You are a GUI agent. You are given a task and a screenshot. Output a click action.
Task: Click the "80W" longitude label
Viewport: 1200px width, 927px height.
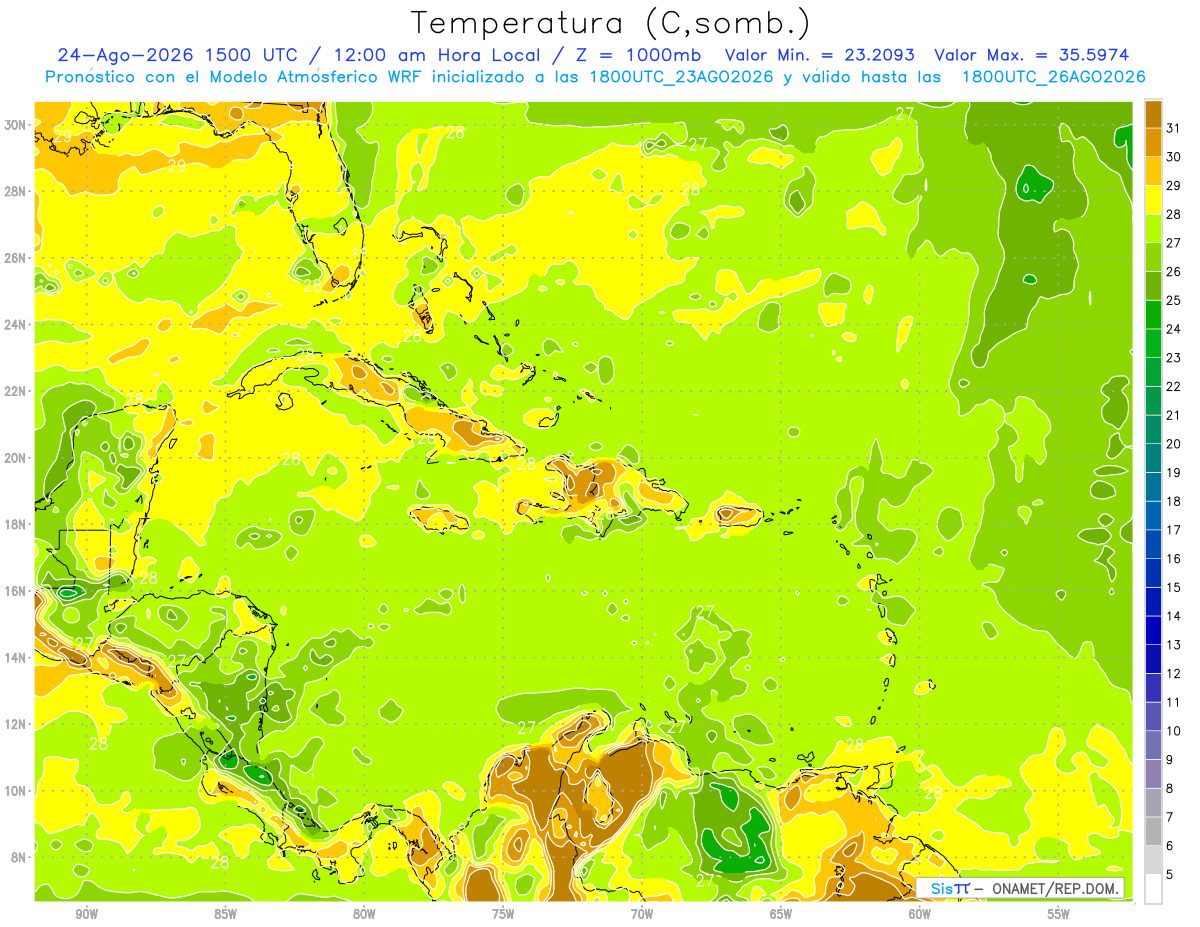point(364,914)
